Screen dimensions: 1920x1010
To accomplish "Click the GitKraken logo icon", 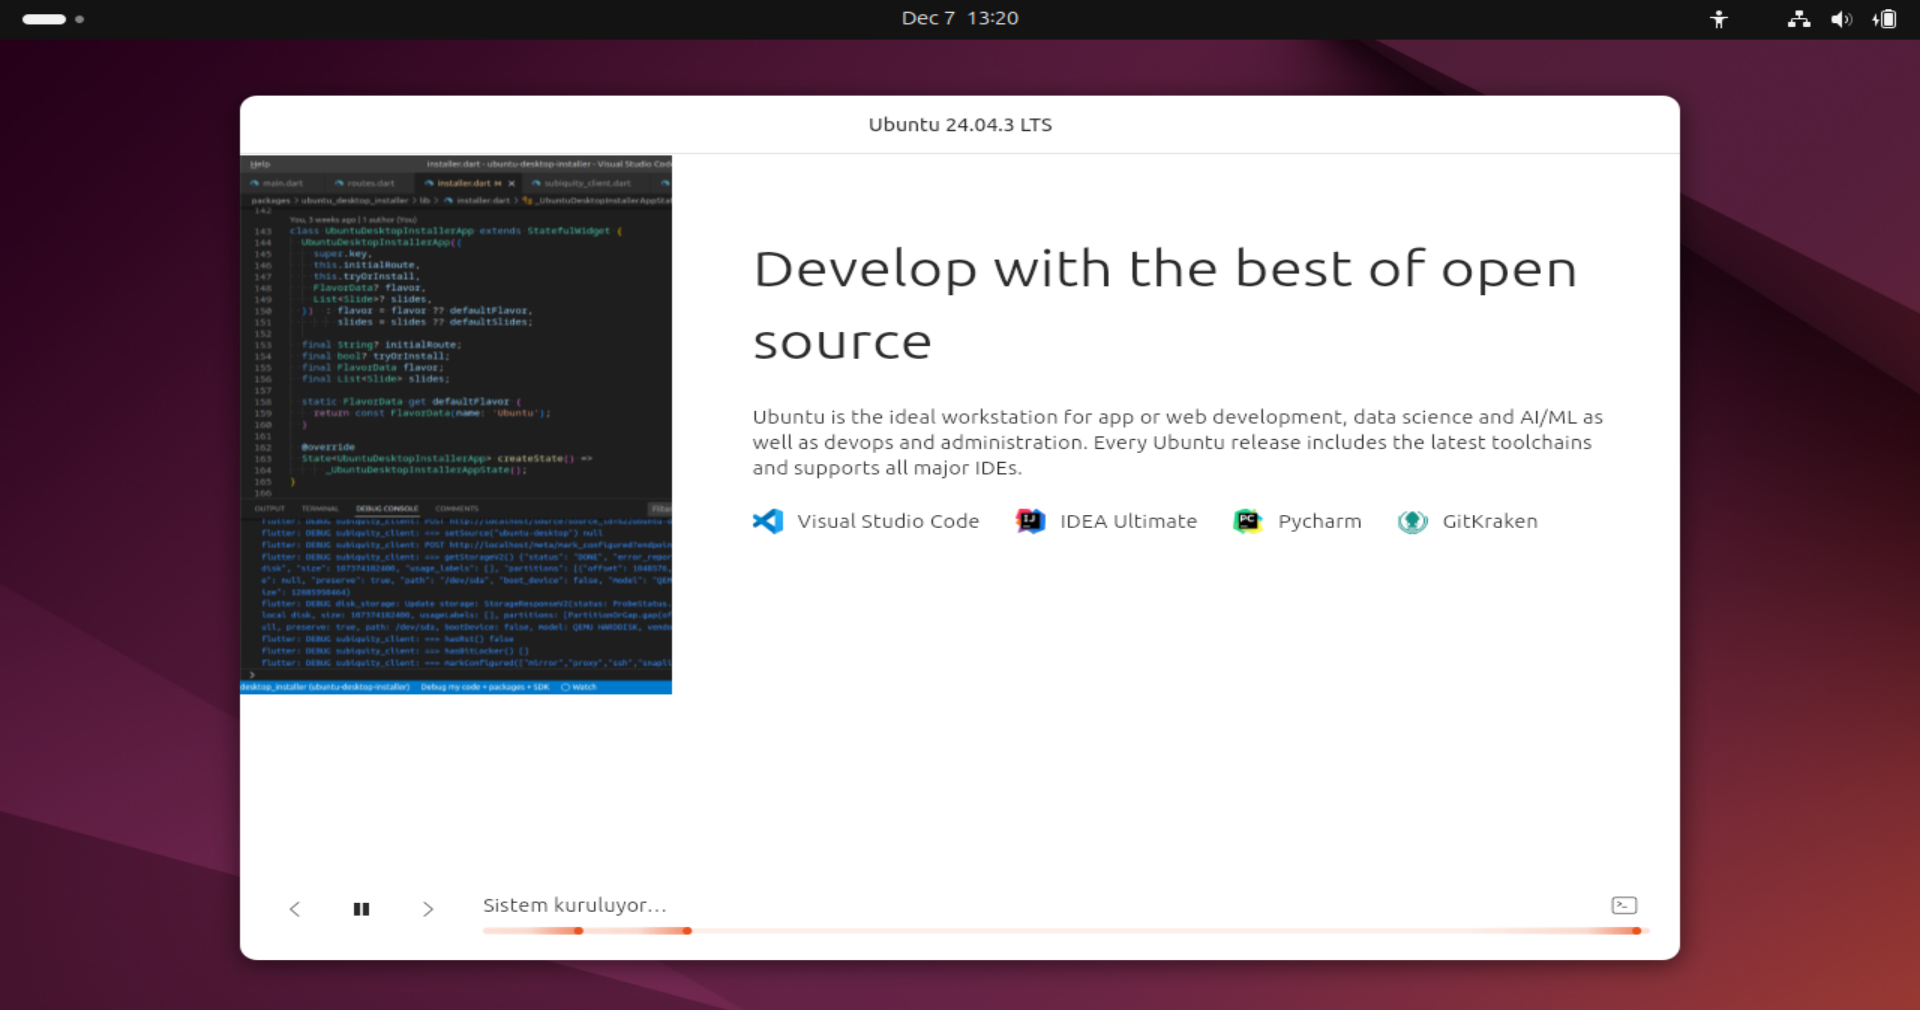I will [x=1412, y=521].
